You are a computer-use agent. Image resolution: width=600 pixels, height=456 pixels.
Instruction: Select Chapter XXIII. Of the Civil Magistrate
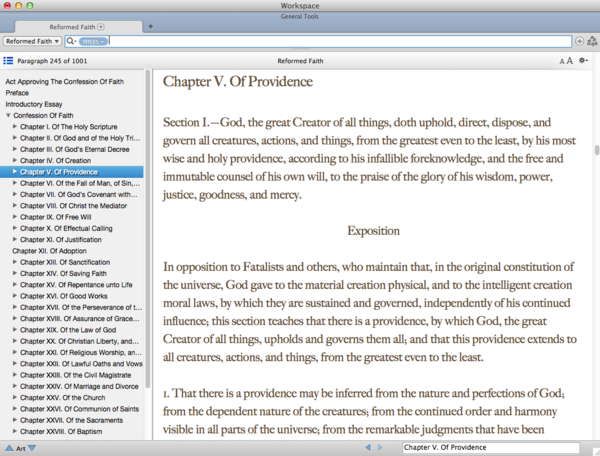75,375
